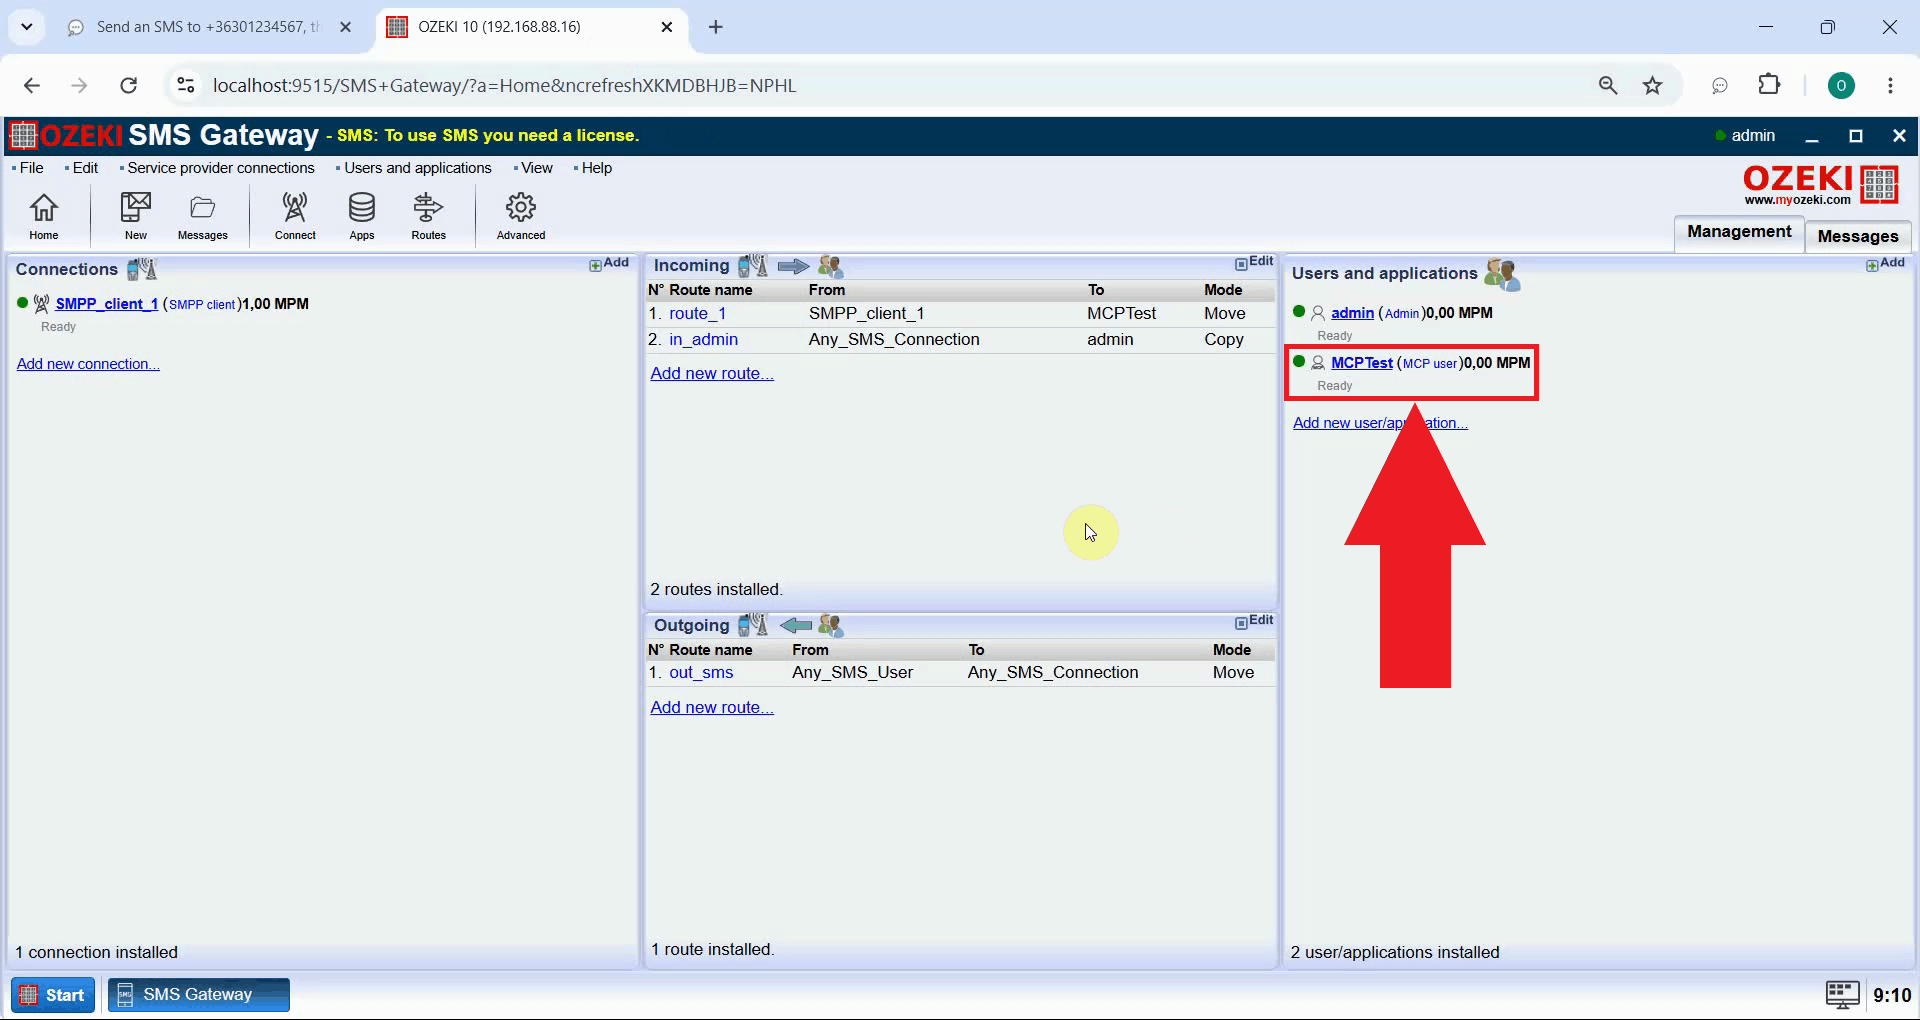The height and width of the screenshot is (1020, 1920).
Task: Click Edit in the Incoming panel header
Action: pos(1254,262)
